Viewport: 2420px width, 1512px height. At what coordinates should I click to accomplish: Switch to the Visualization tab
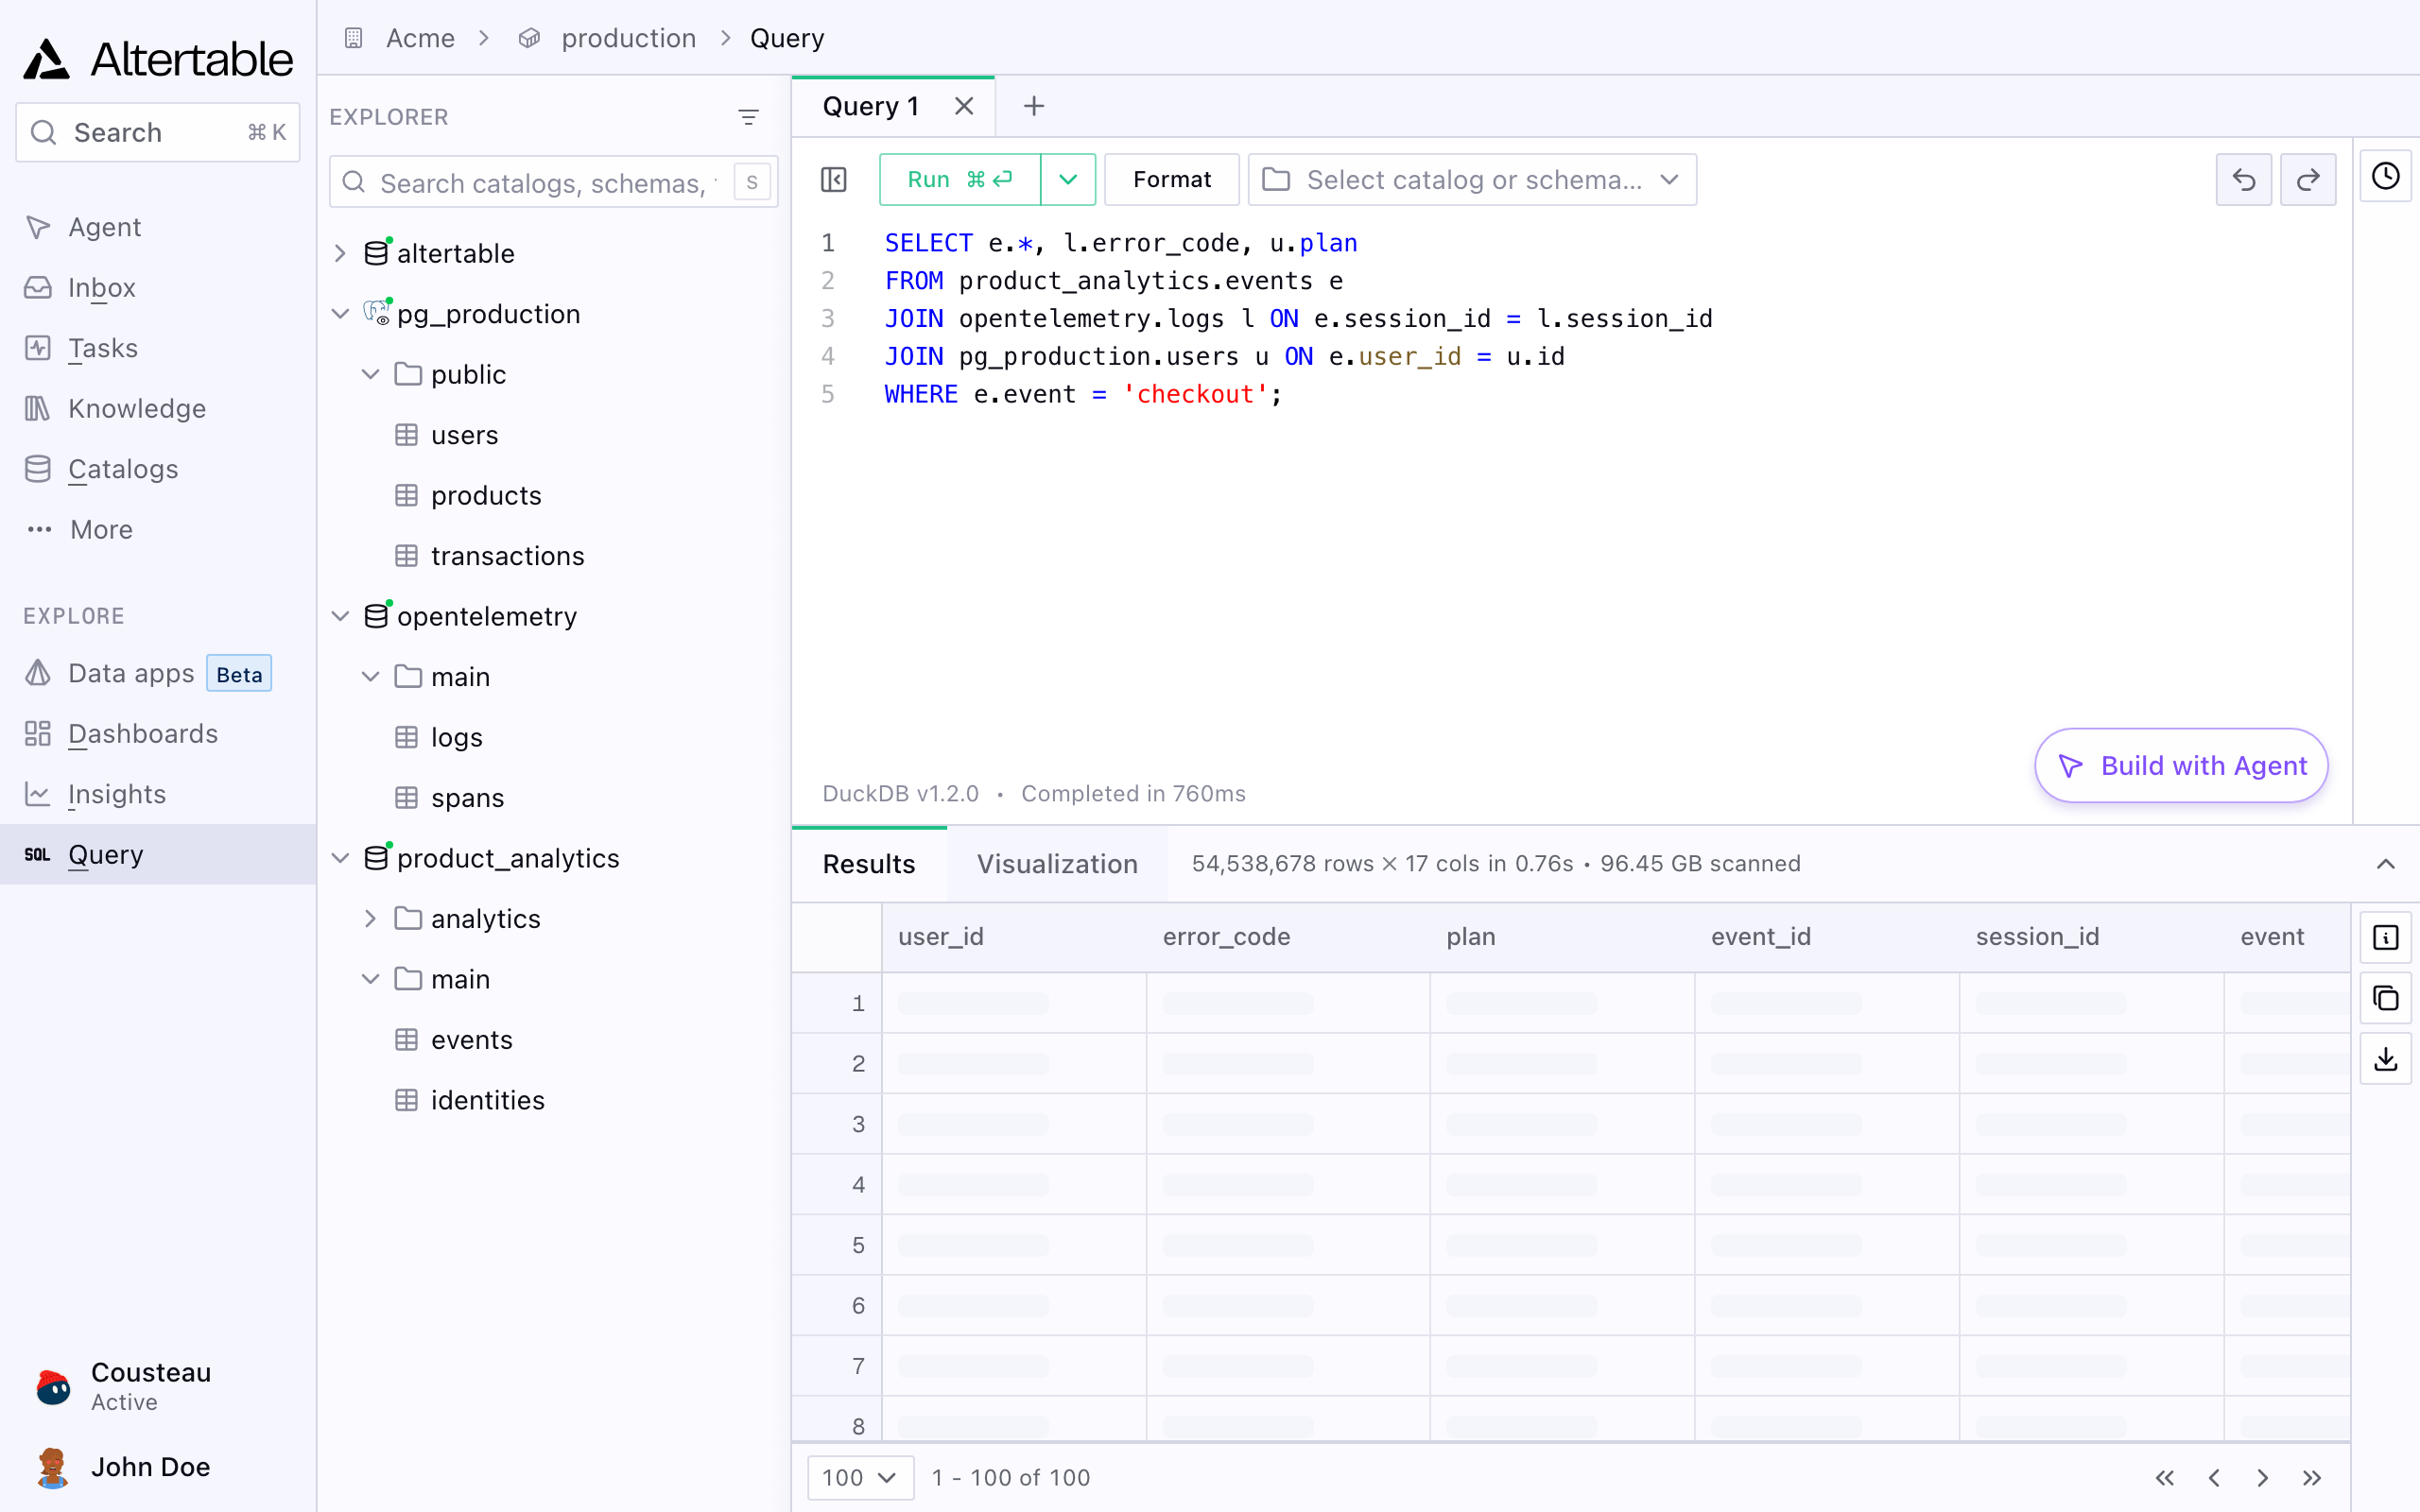(1057, 864)
